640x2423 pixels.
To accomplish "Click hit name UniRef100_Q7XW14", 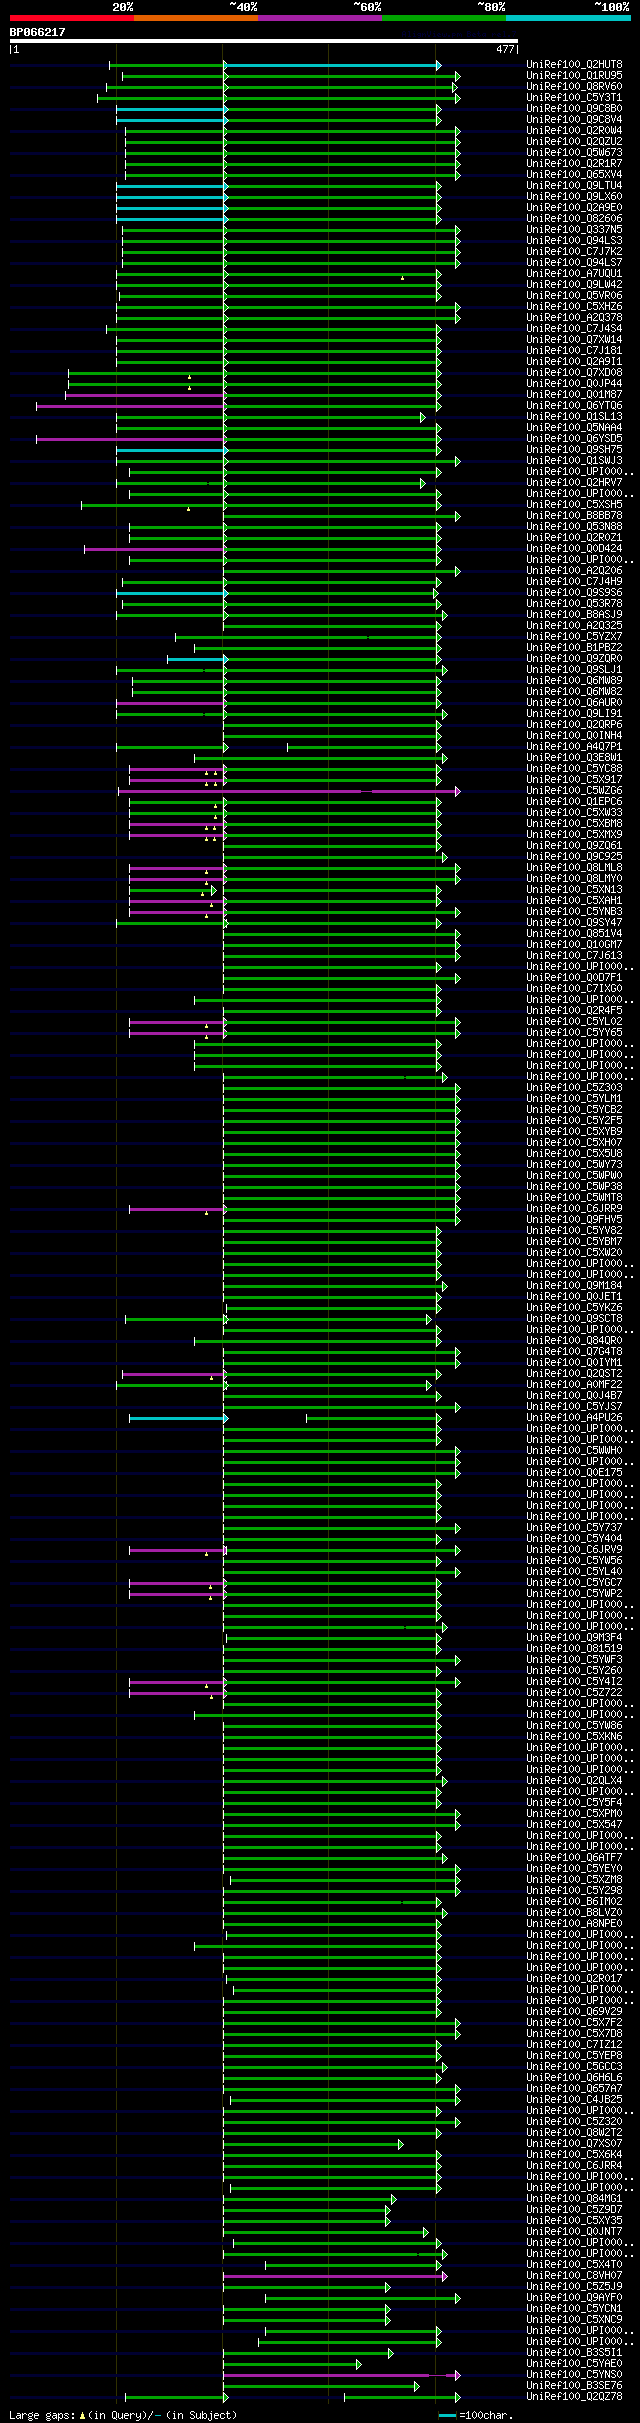I will point(574,340).
